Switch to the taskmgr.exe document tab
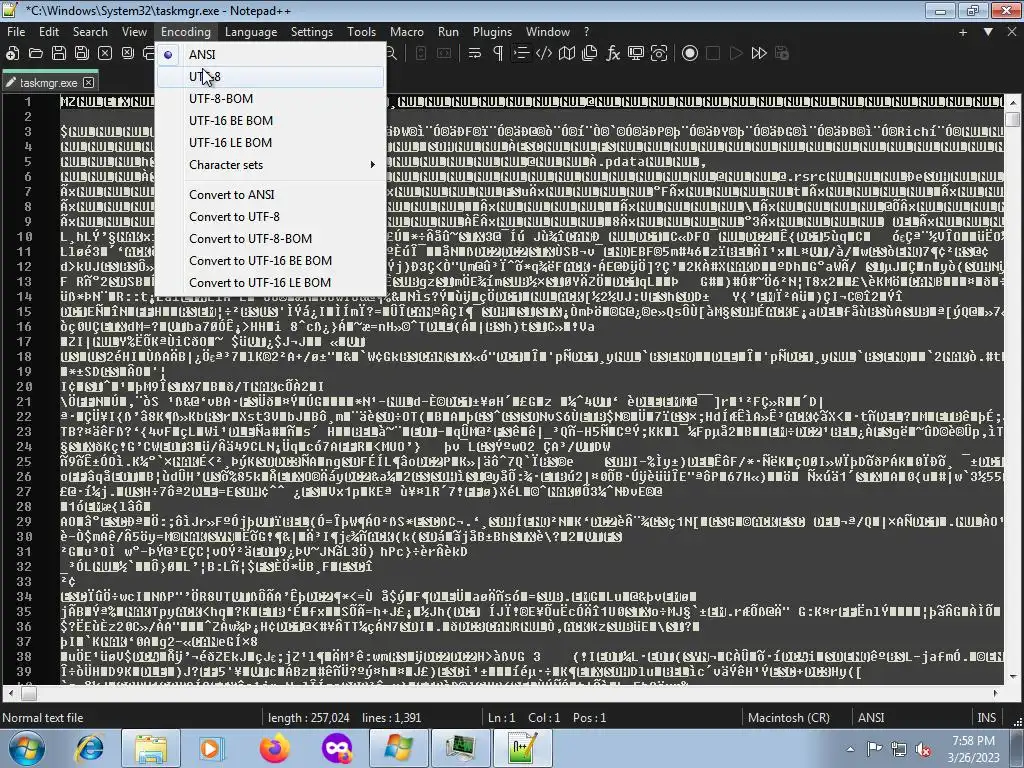The width and height of the screenshot is (1024, 768). click(x=49, y=83)
